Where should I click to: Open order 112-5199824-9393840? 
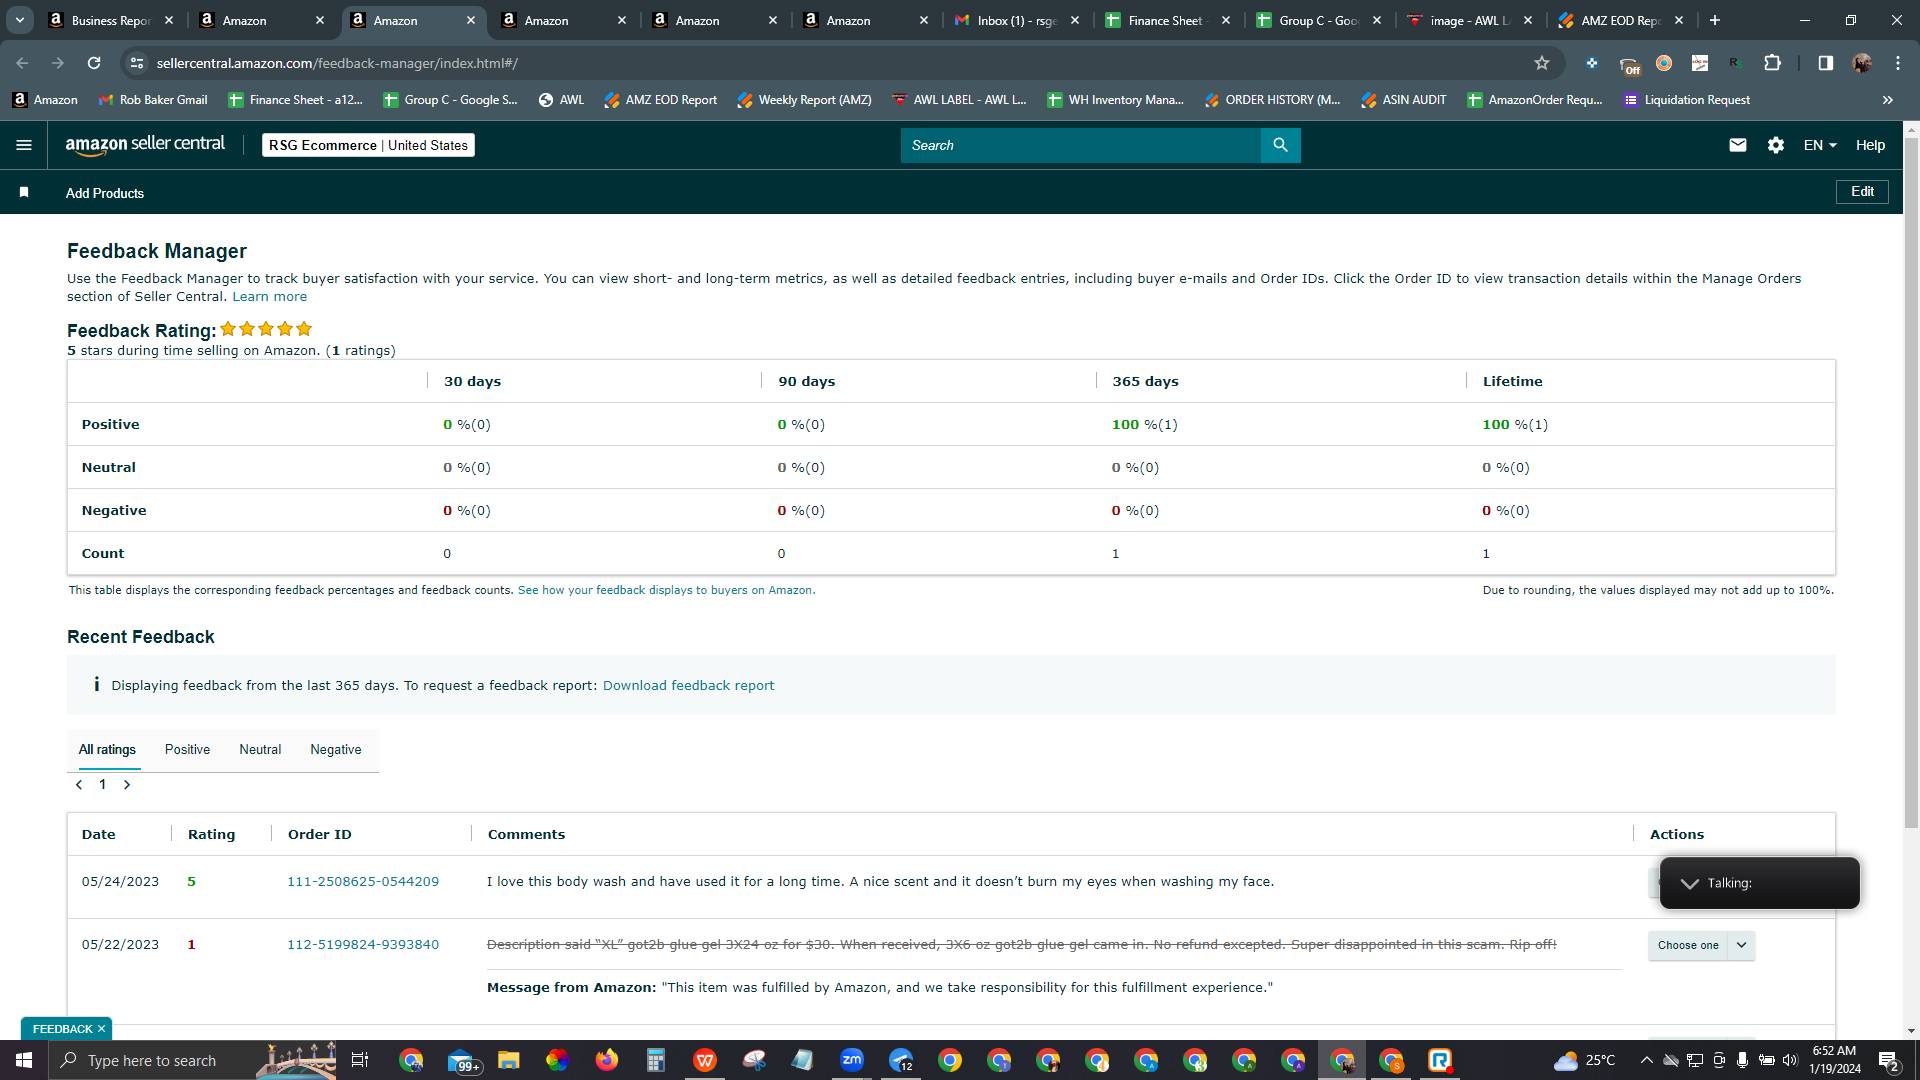(363, 945)
